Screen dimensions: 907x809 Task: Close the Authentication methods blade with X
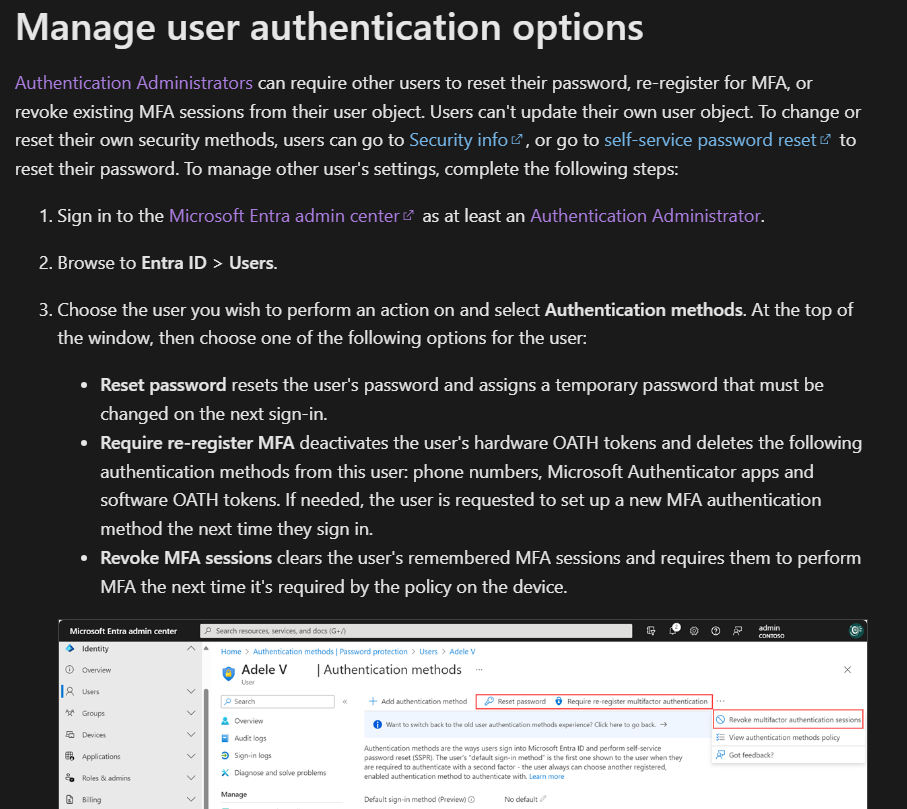tap(847, 670)
